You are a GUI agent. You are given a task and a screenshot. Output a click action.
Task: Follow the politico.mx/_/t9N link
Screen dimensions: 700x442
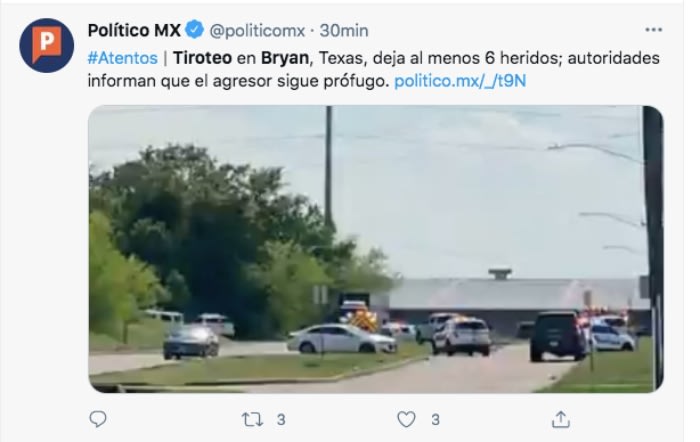[x=460, y=81]
